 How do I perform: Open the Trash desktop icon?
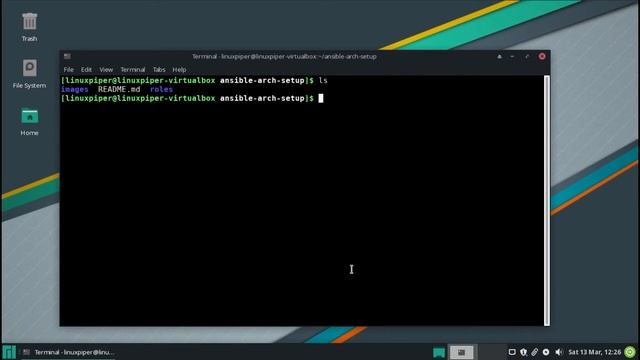[29, 27]
